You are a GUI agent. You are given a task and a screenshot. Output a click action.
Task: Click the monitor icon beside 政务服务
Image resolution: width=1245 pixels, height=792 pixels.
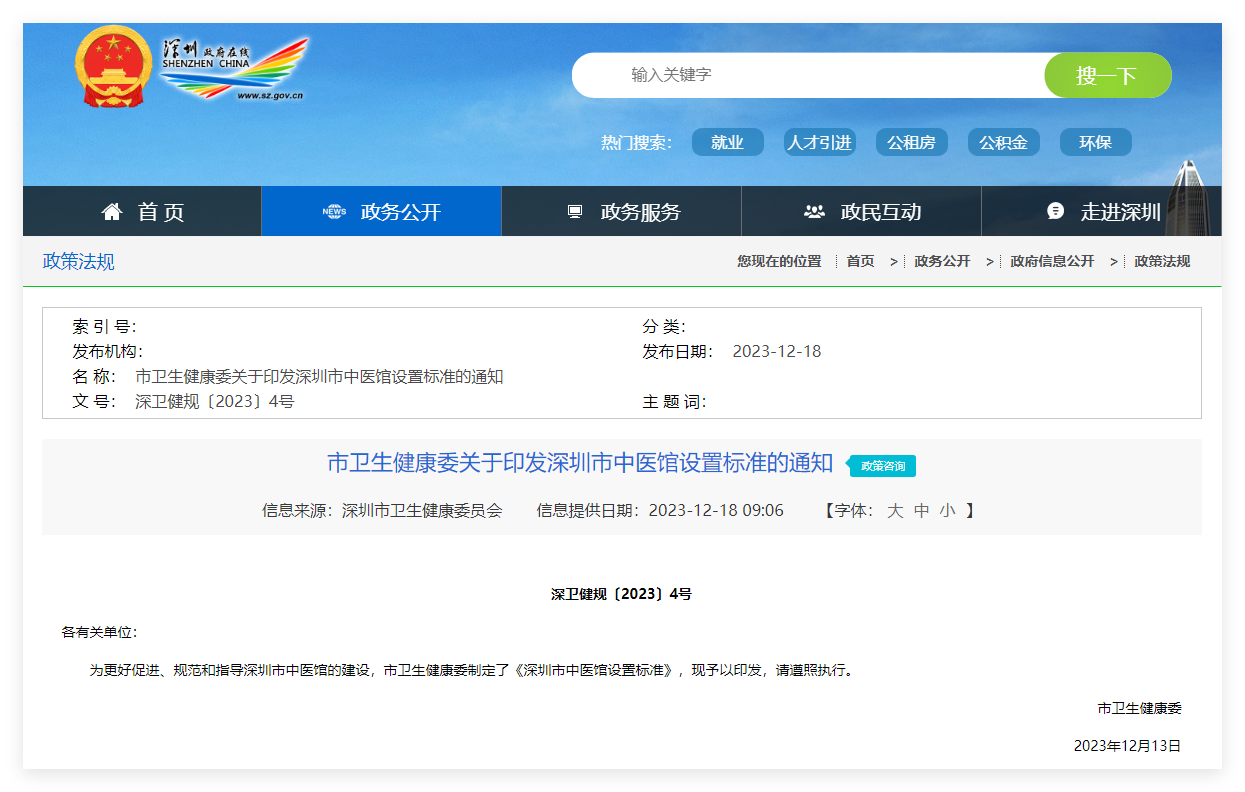click(574, 212)
